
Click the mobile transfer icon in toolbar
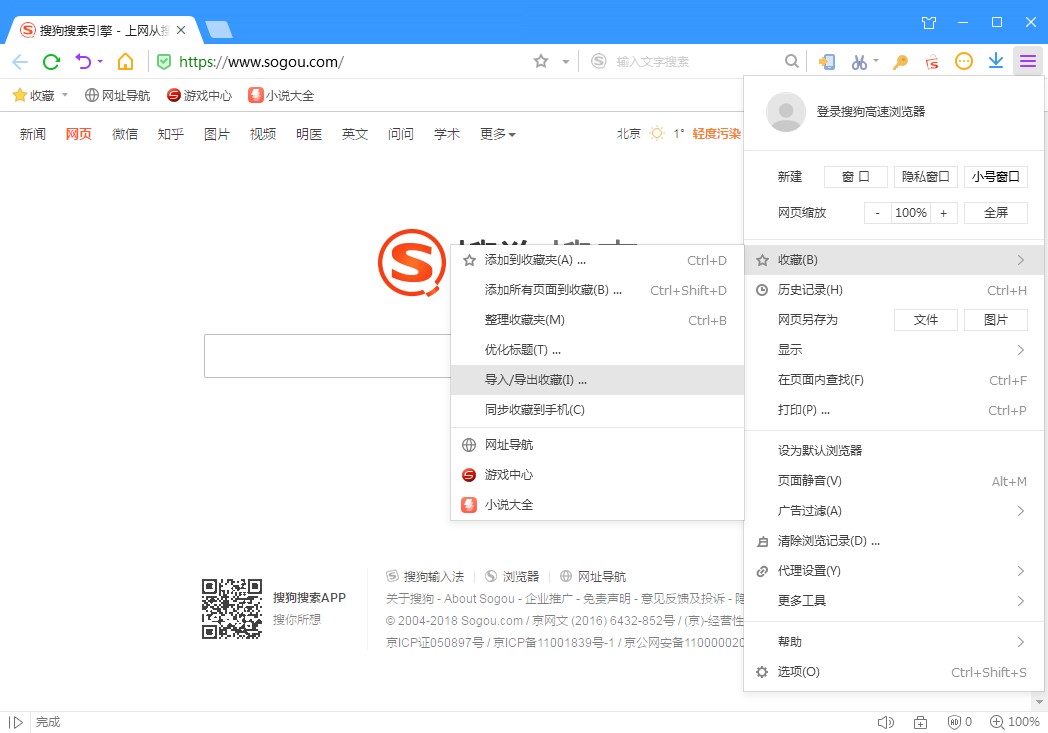(827, 62)
